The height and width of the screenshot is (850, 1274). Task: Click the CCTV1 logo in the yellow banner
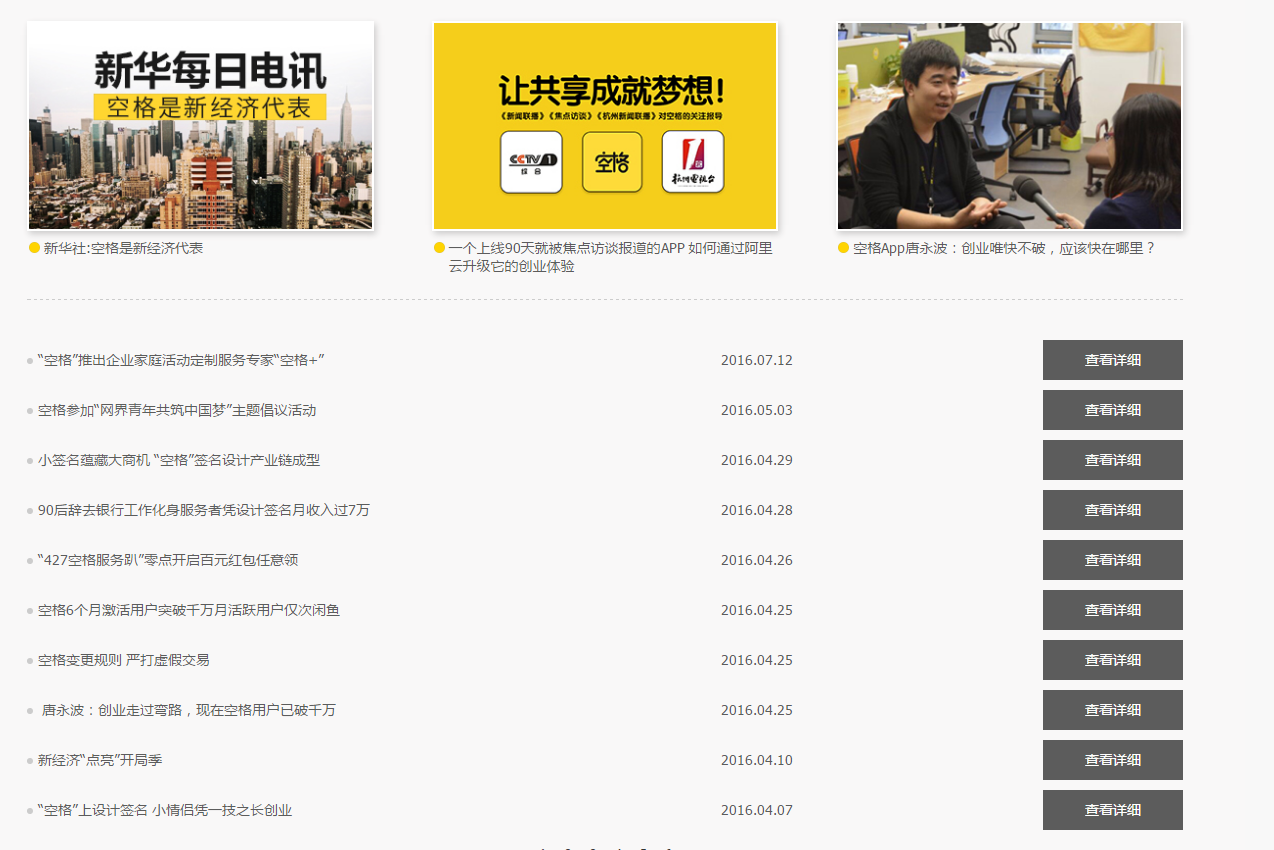click(531, 161)
